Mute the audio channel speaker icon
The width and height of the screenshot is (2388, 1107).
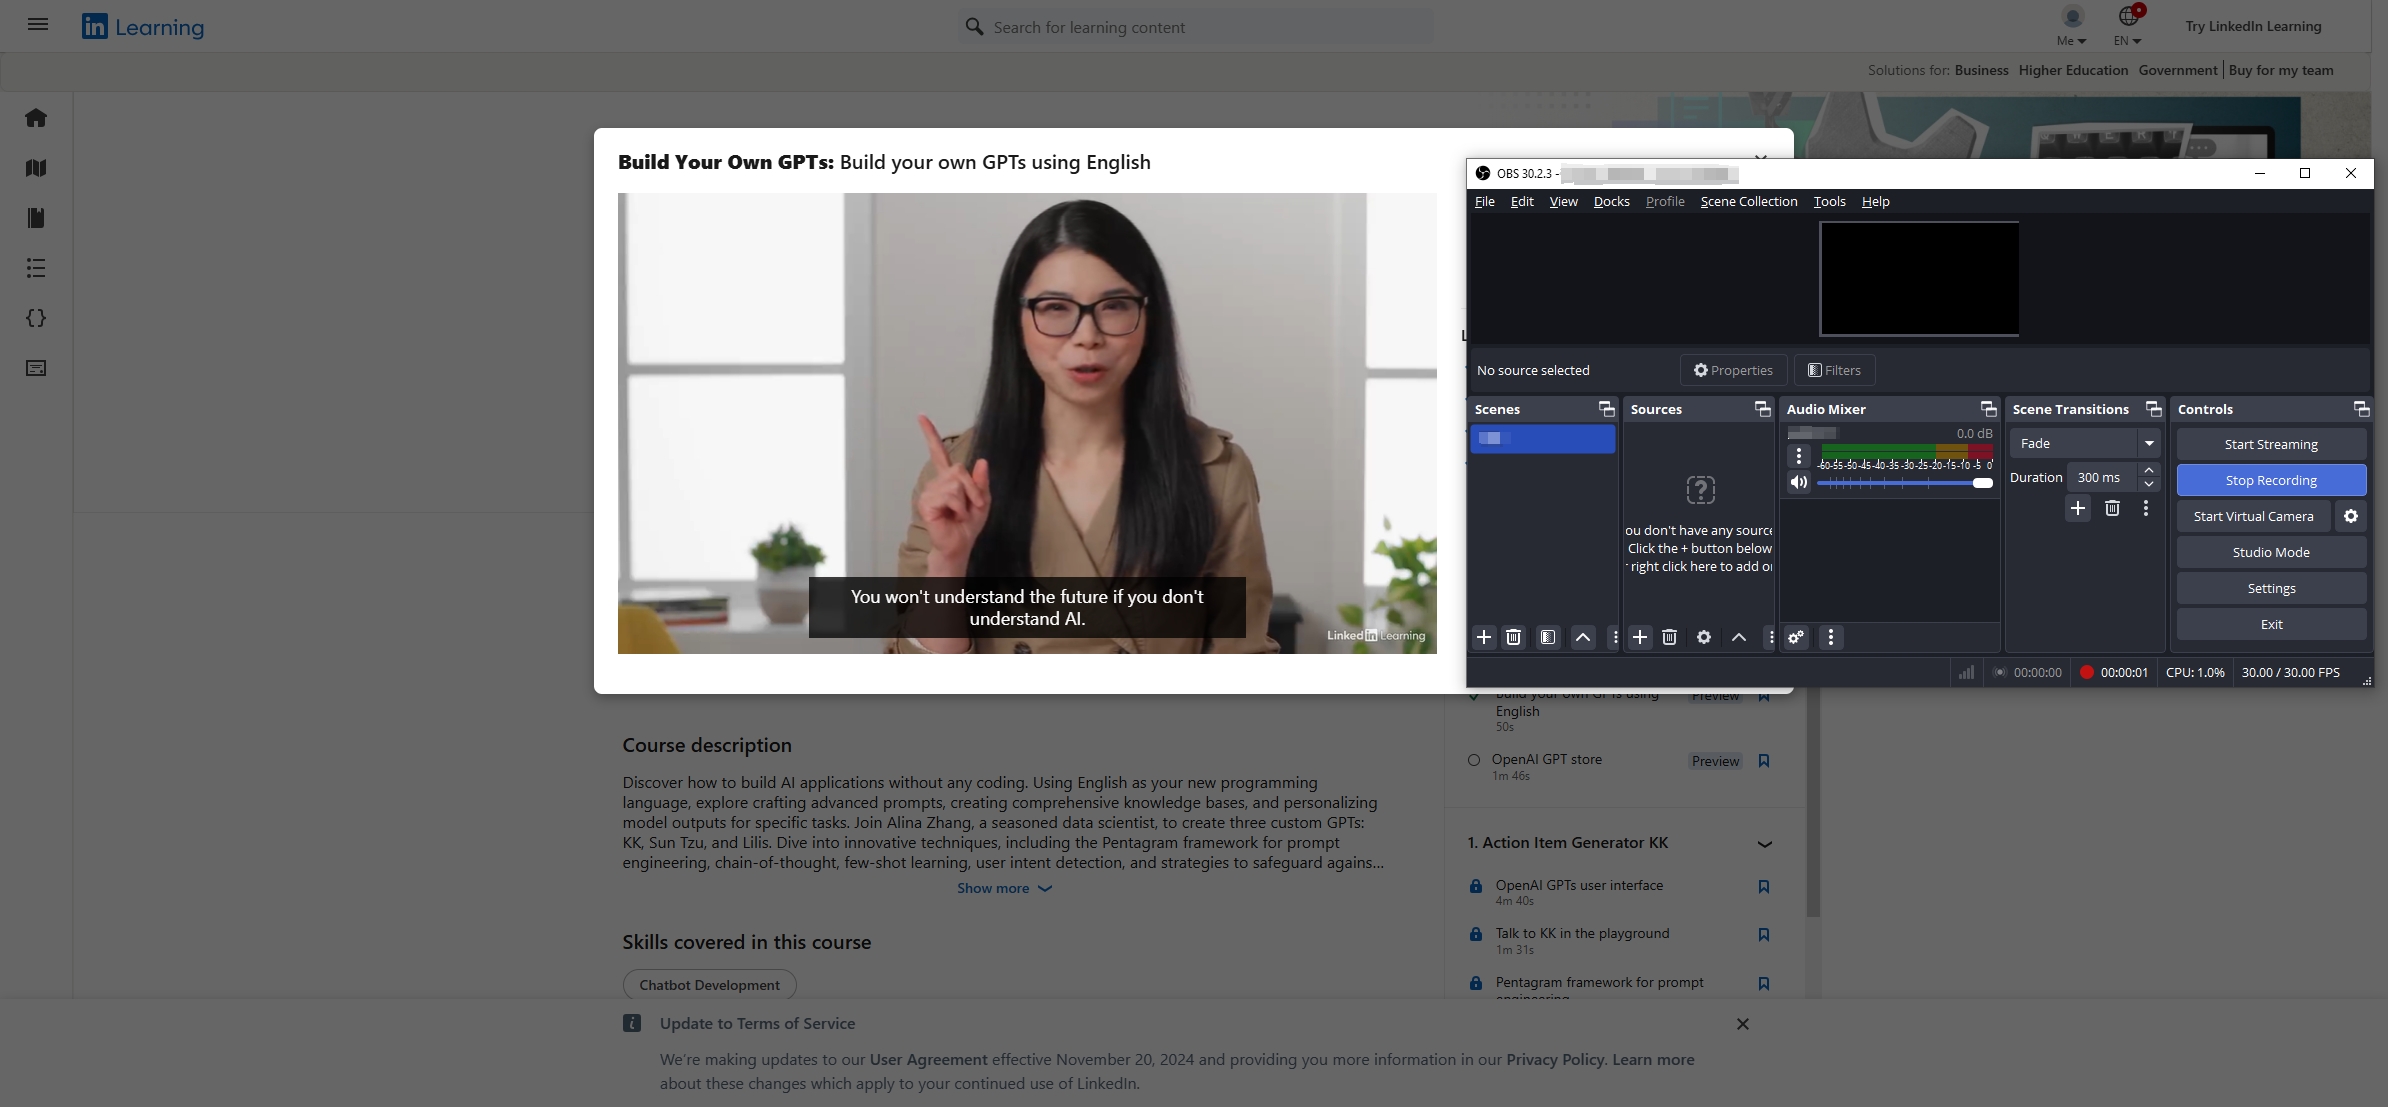pos(1799,483)
